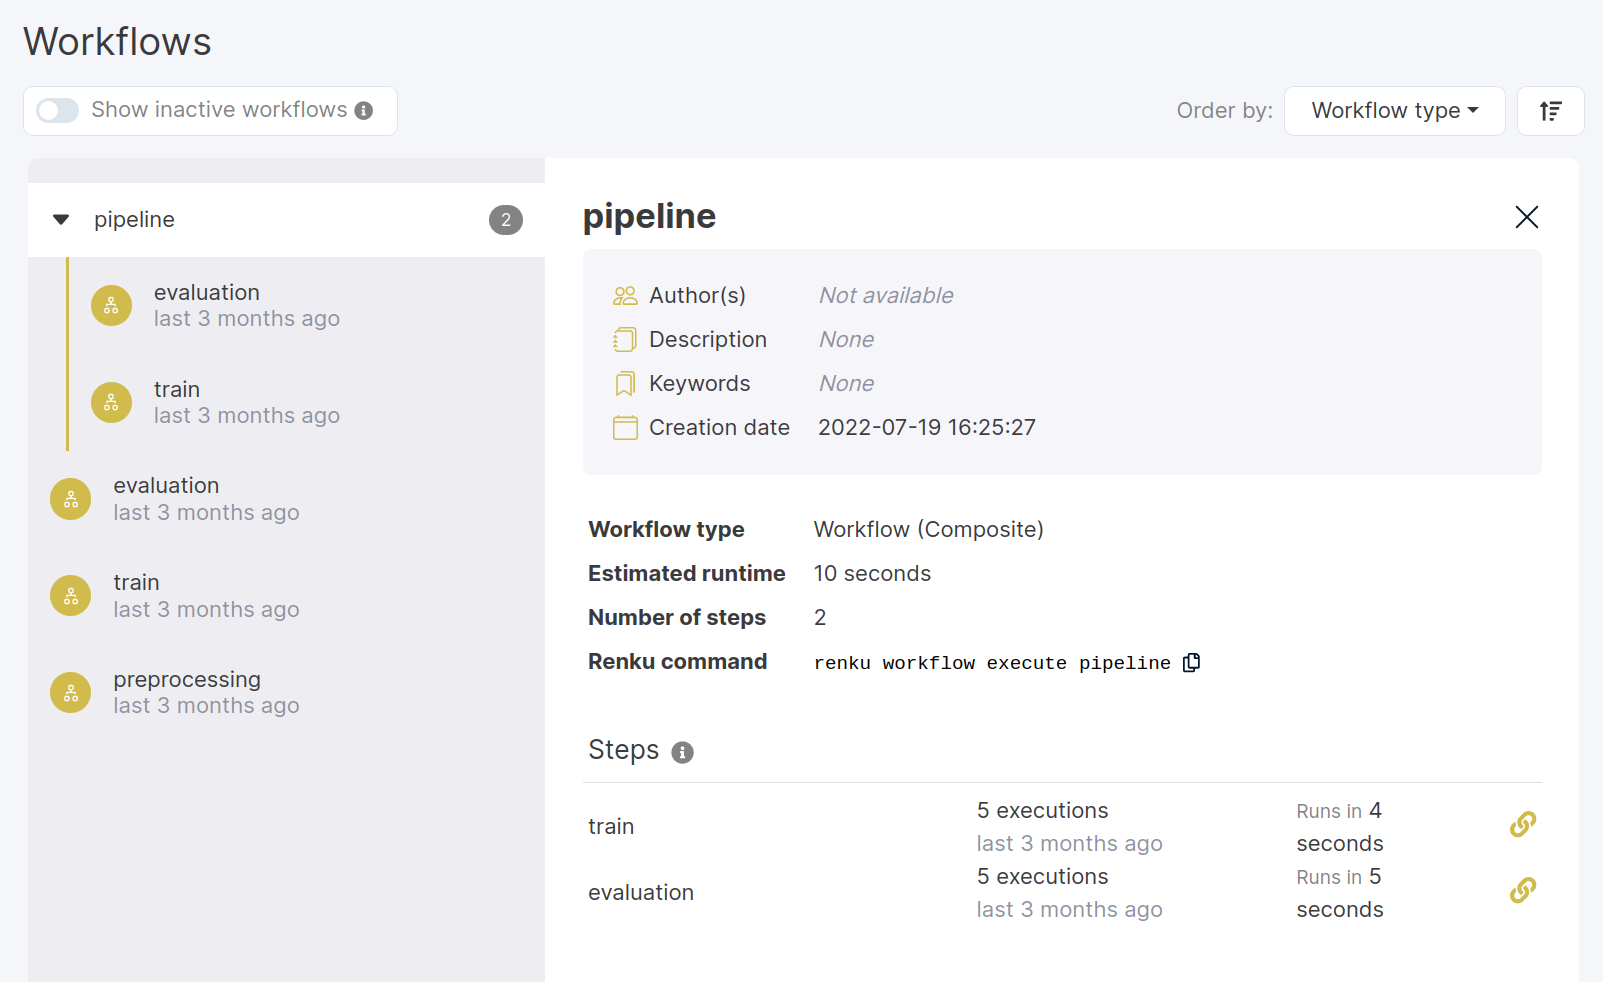Open the top-level train workflow
The image size is (1603, 982).
pyautogui.click(x=206, y=596)
